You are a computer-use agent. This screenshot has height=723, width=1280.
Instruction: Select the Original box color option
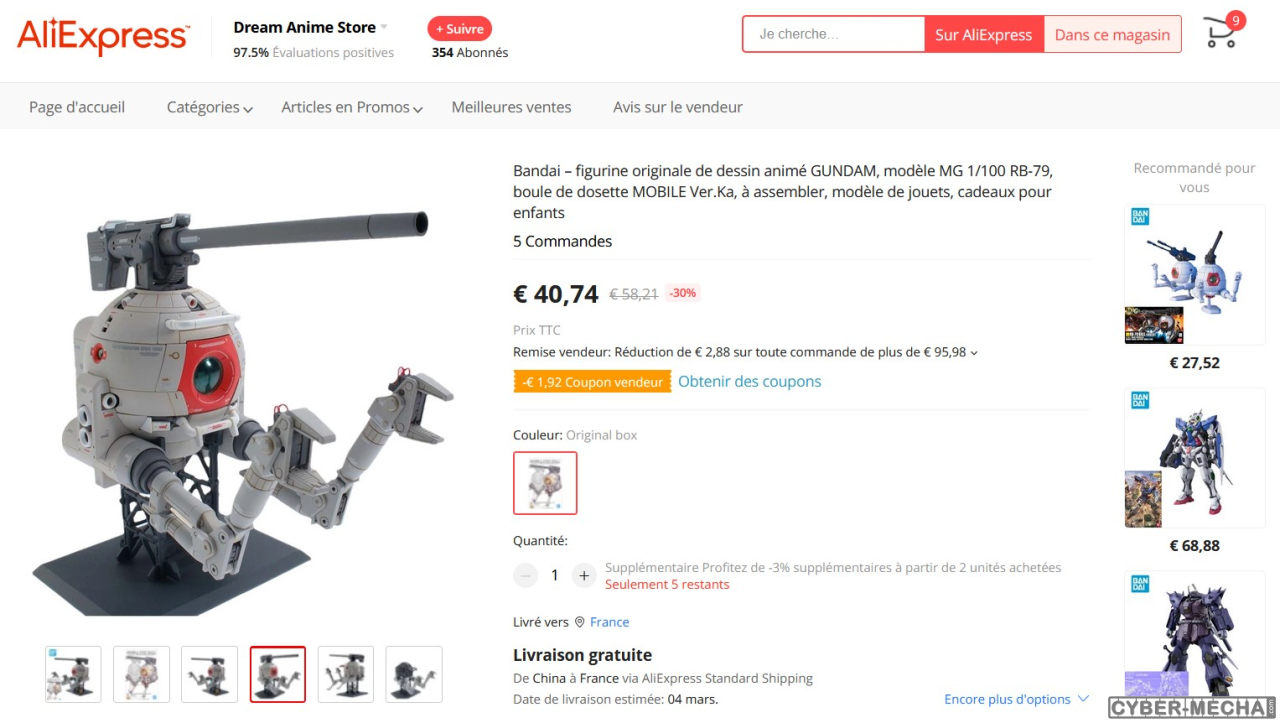(x=545, y=483)
